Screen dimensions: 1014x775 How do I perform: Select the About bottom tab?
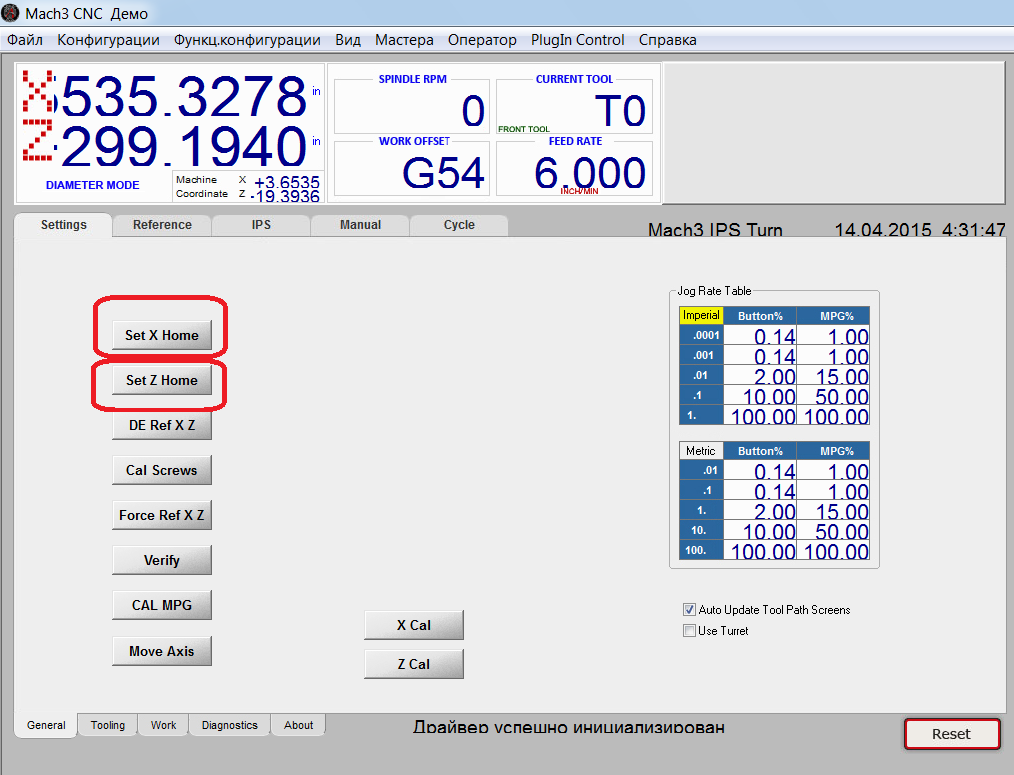coord(298,725)
